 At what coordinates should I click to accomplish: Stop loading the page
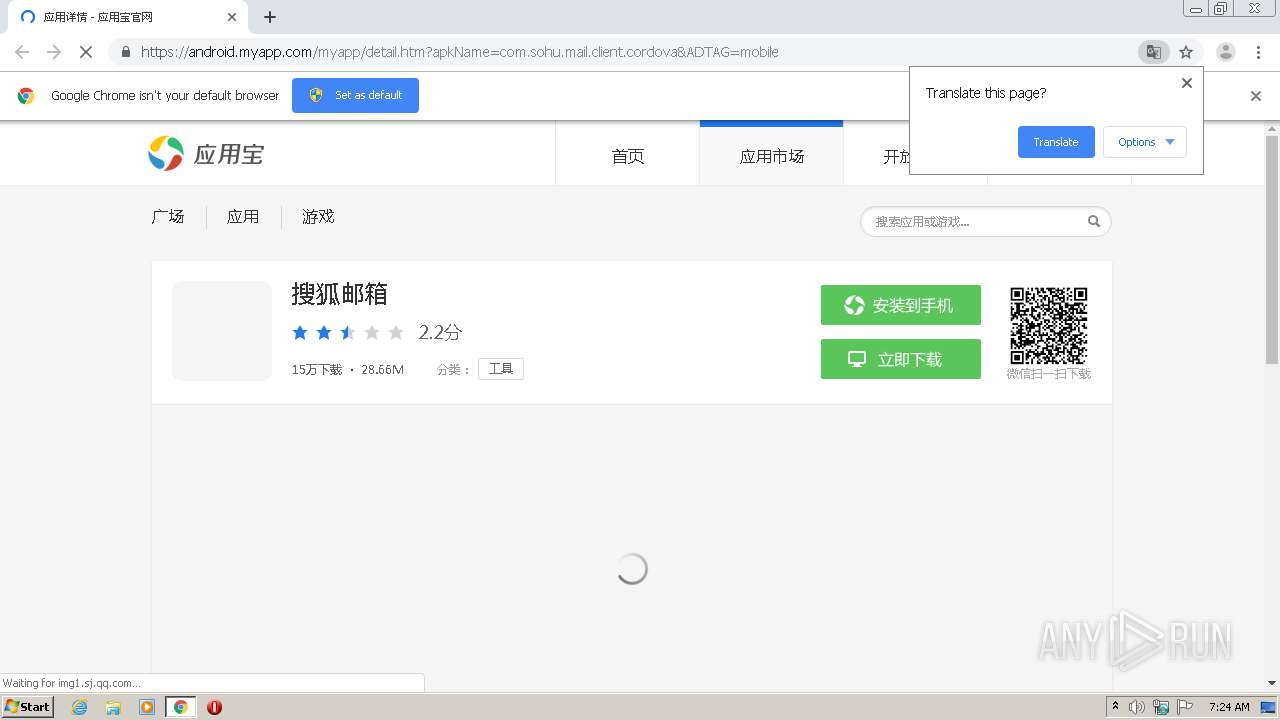pos(86,52)
